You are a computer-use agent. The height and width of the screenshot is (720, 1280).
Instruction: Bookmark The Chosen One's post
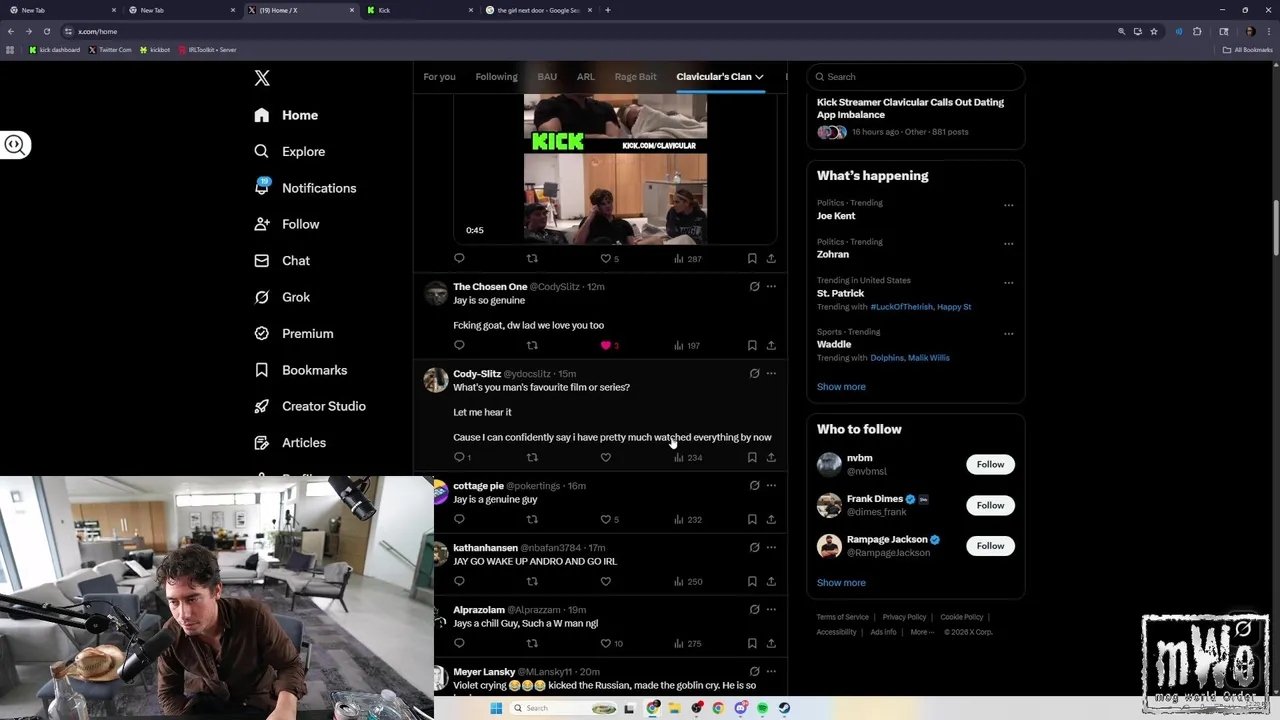(x=752, y=345)
